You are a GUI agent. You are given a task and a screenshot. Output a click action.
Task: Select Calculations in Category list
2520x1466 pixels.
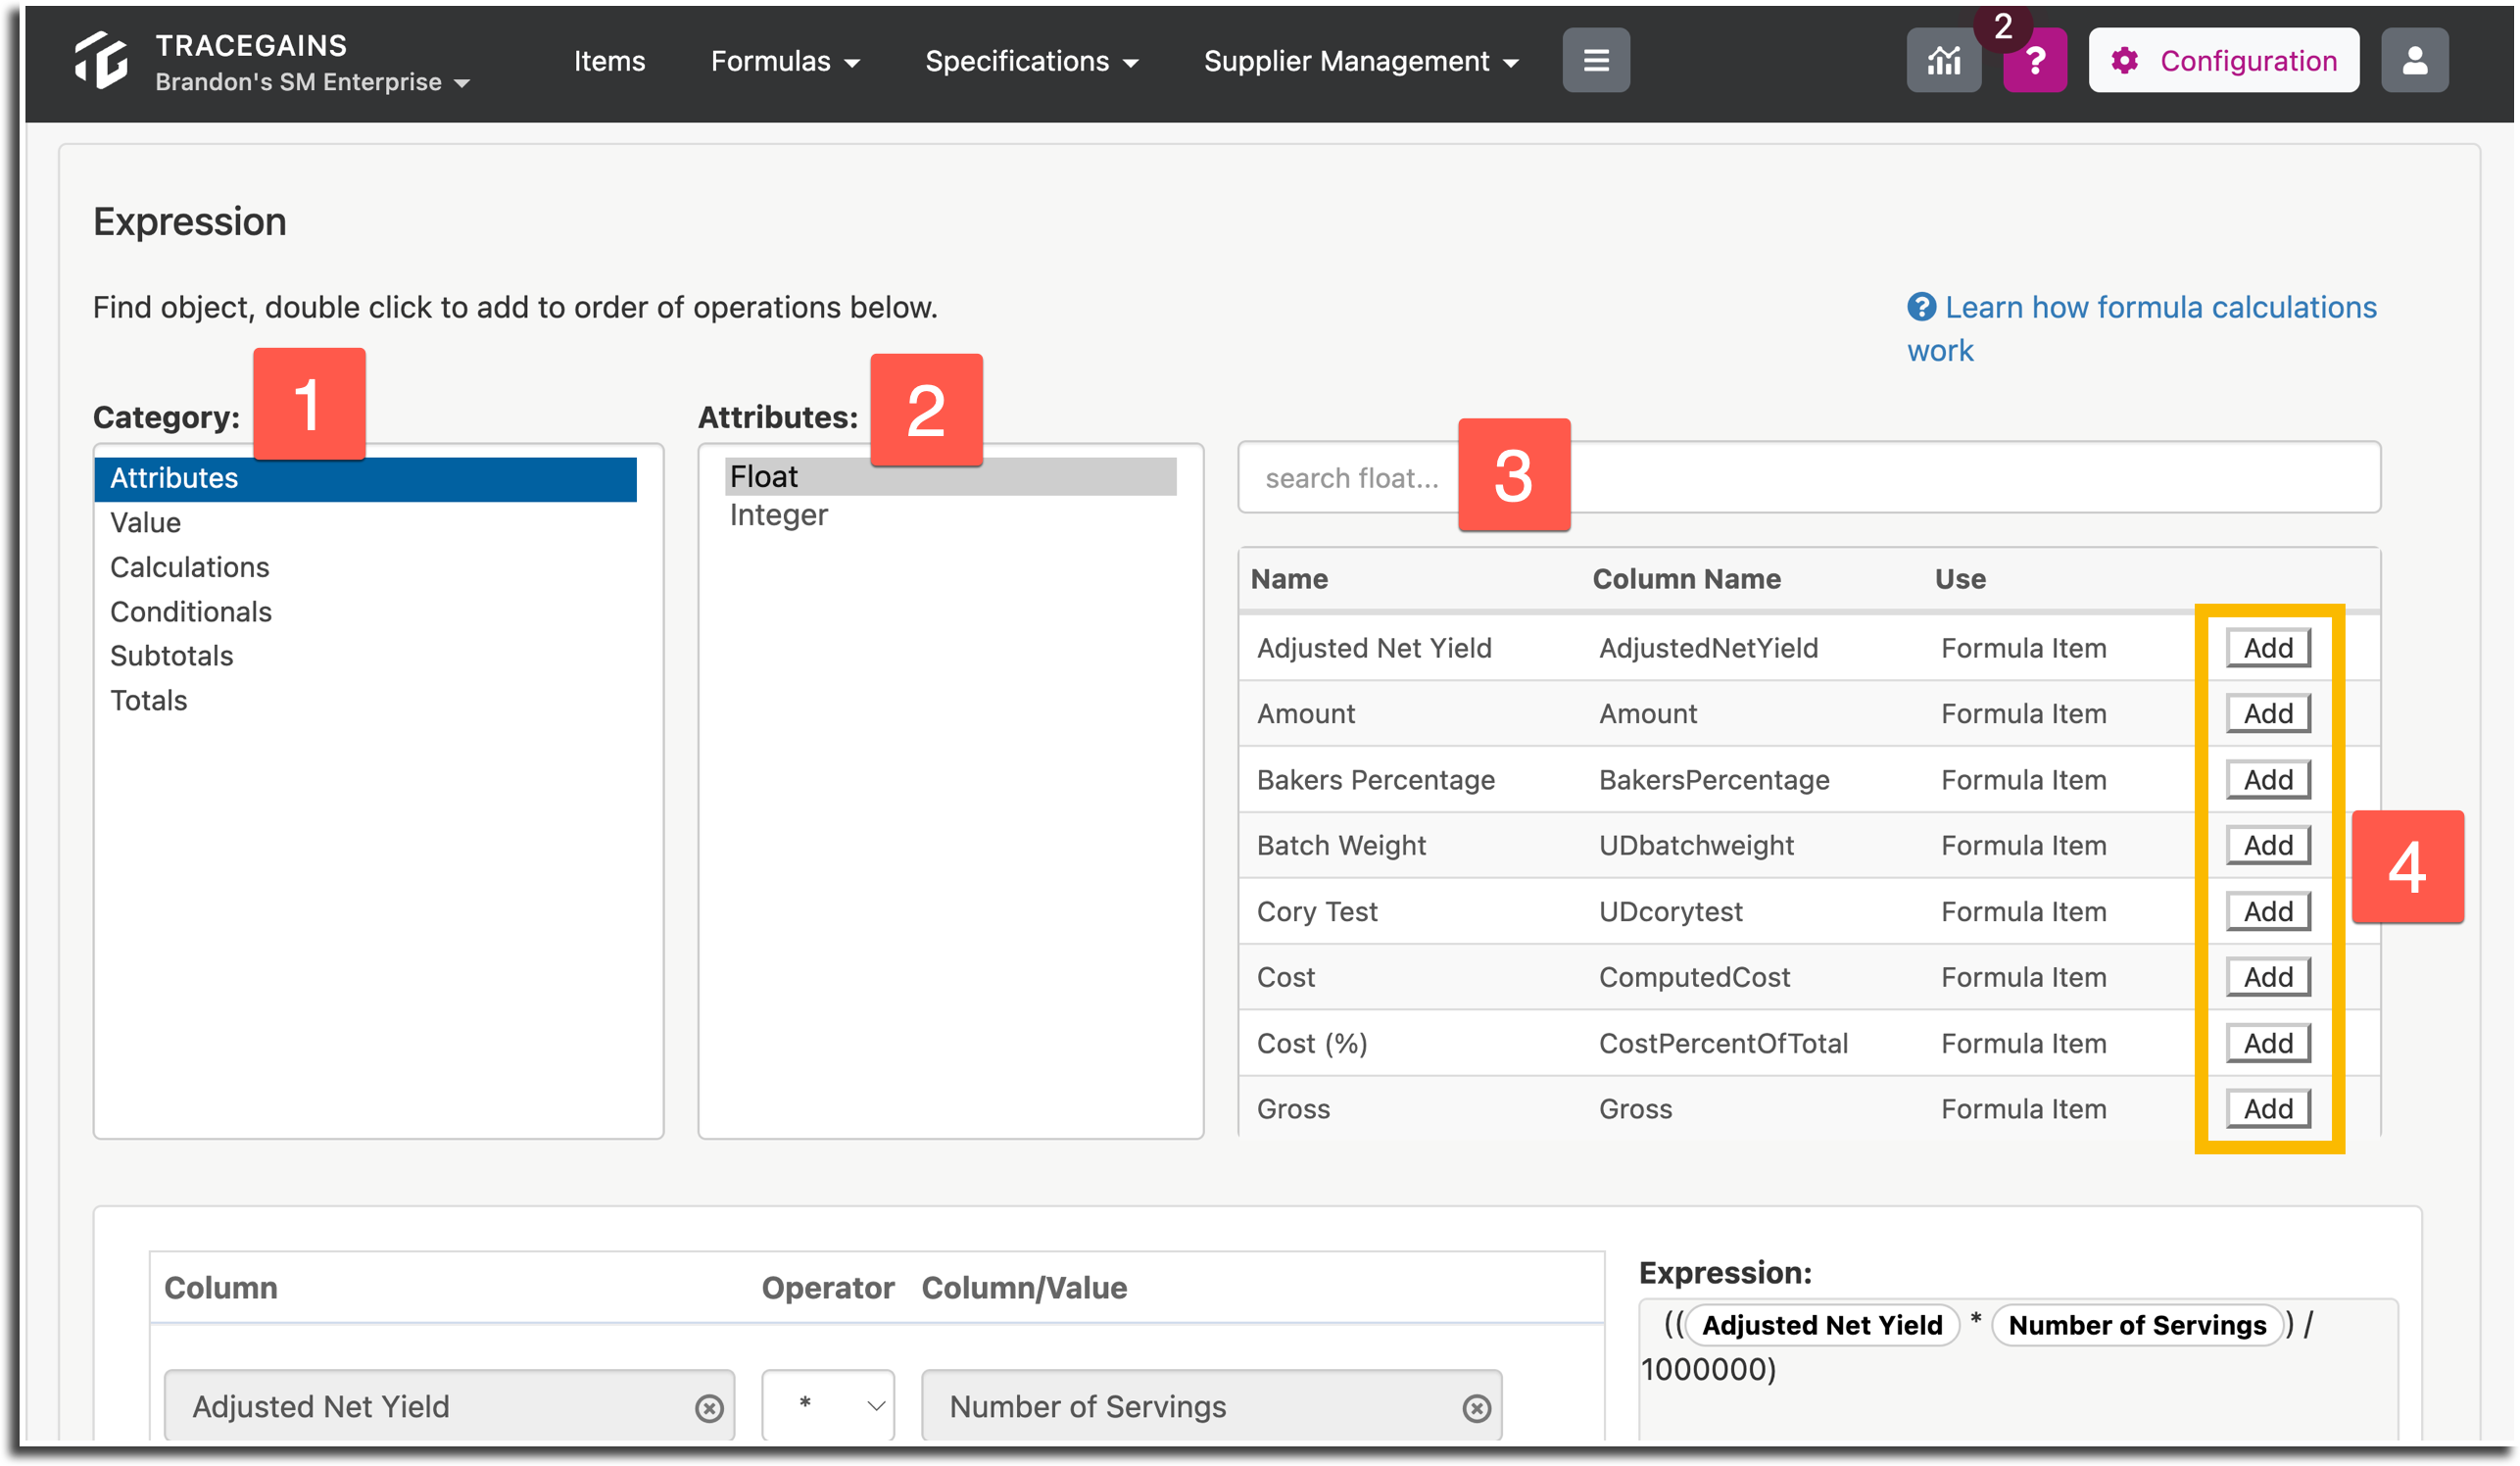[190, 567]
